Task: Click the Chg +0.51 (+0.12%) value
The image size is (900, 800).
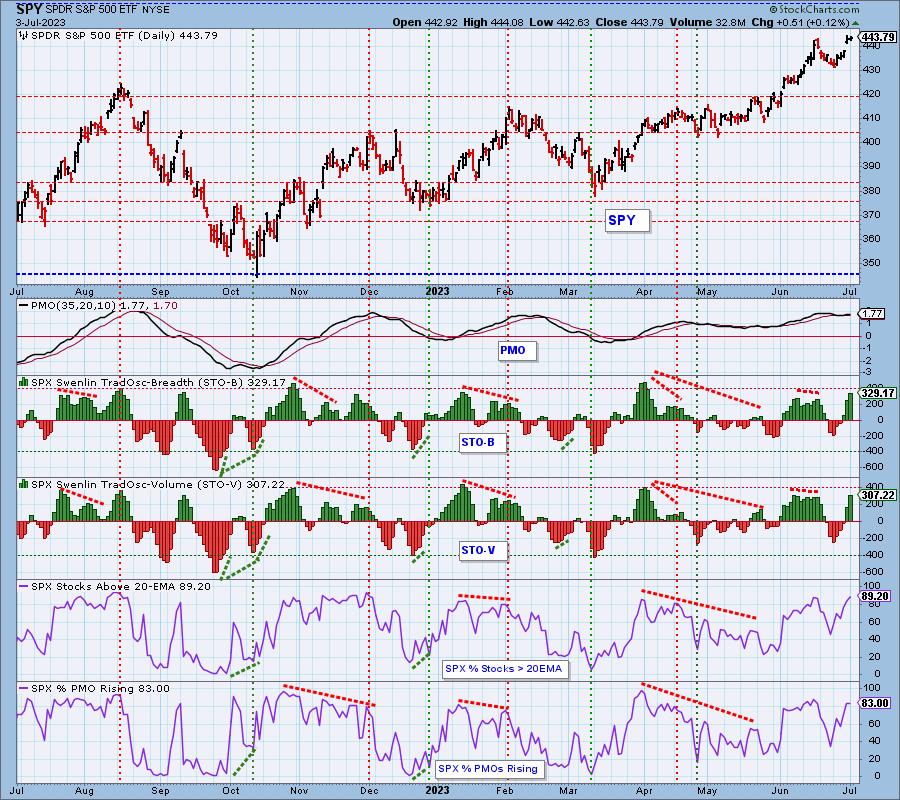Action: coord(800,23)
